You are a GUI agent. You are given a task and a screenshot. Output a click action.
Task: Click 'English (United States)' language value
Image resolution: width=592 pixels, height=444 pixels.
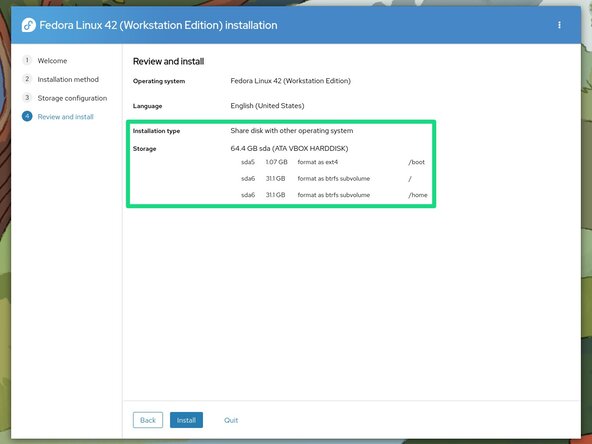tap(267, 106)
